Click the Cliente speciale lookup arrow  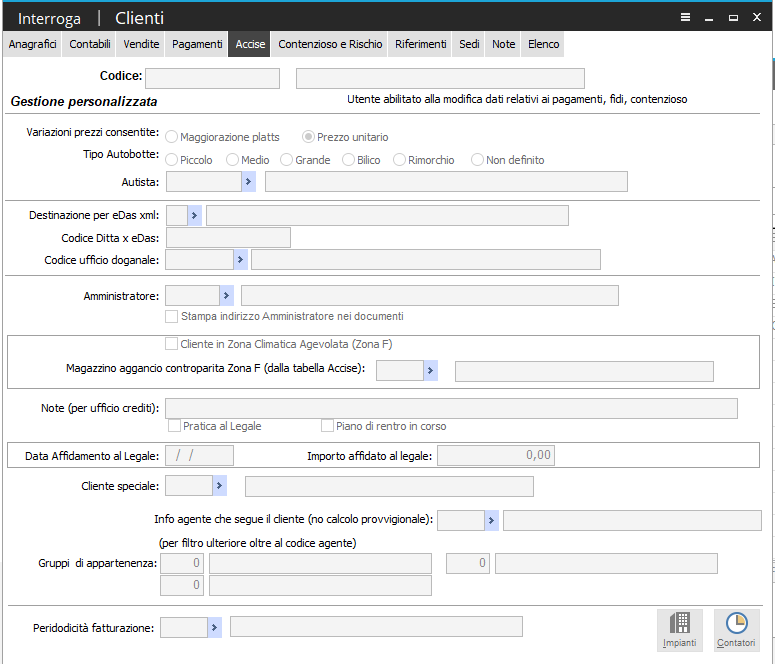pos(220,486)
